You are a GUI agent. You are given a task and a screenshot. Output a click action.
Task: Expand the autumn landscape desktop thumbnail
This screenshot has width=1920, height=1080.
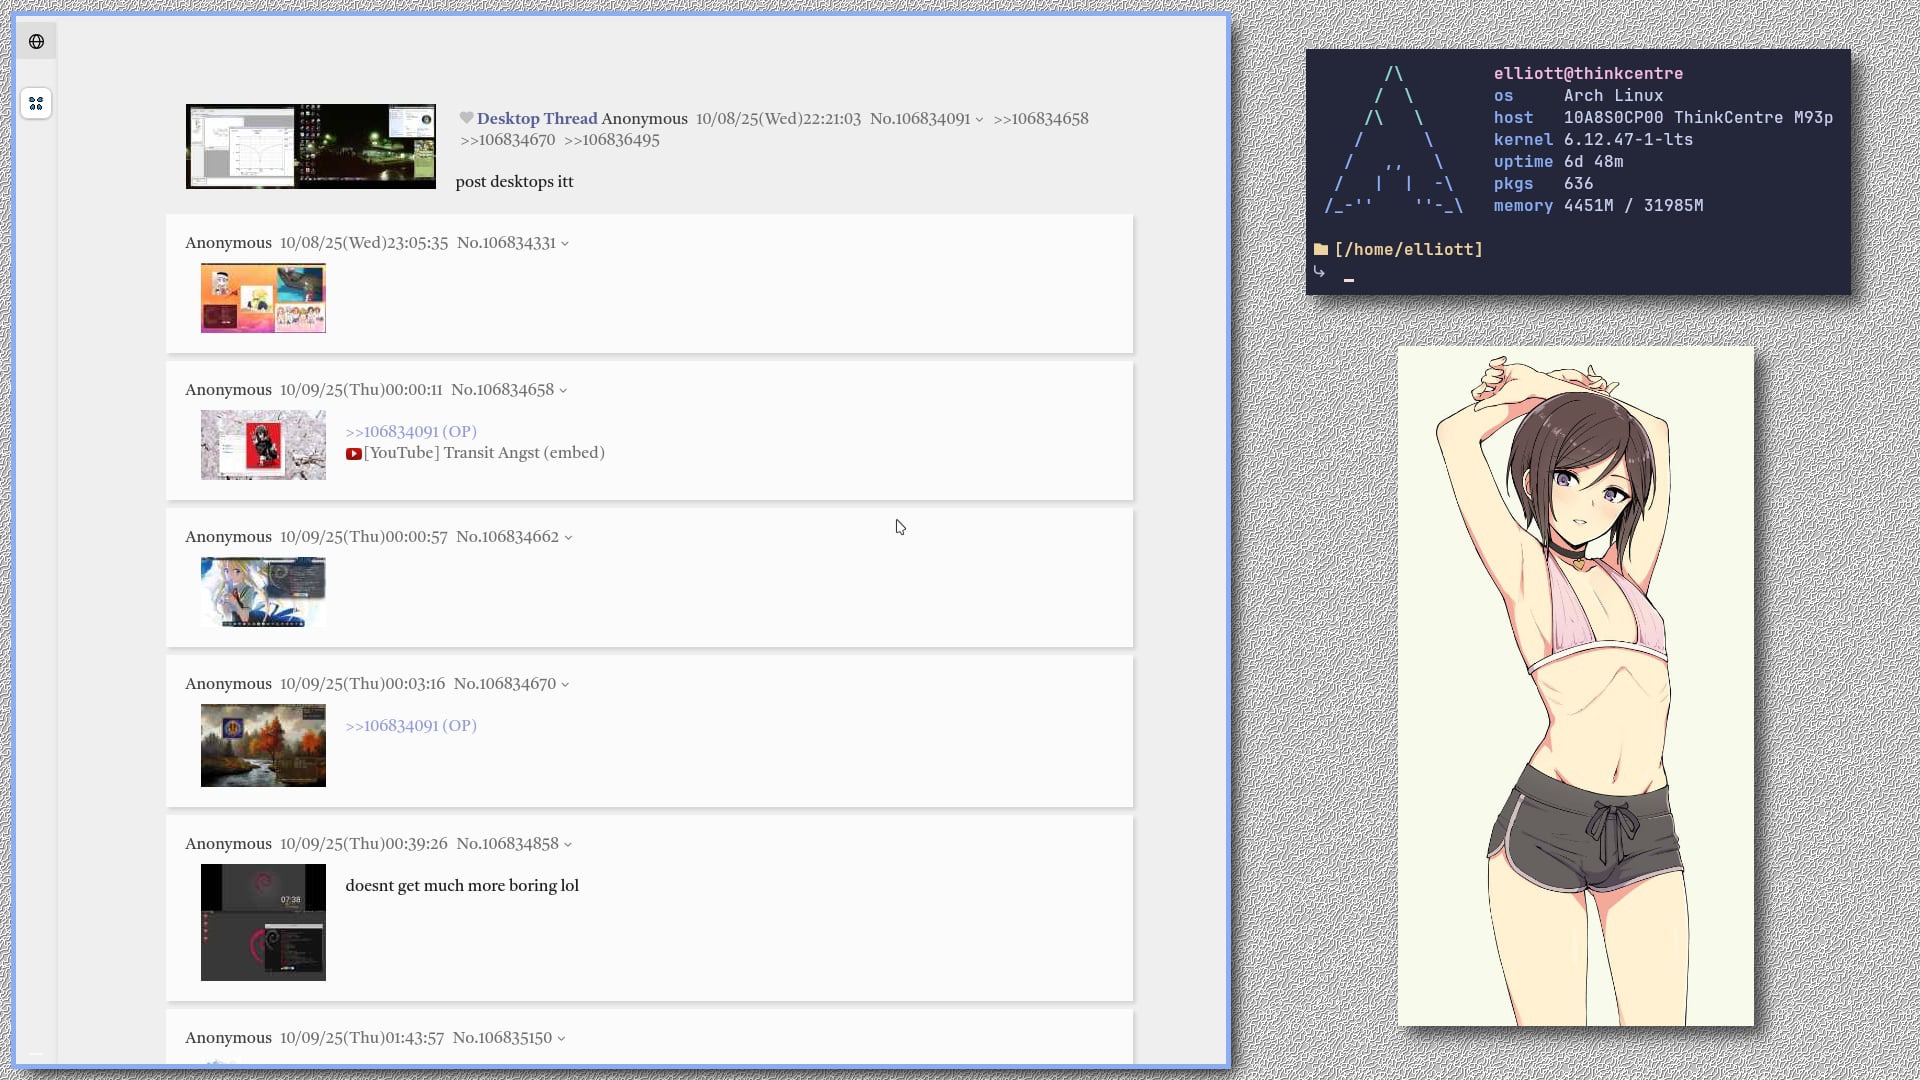(263, 745)
